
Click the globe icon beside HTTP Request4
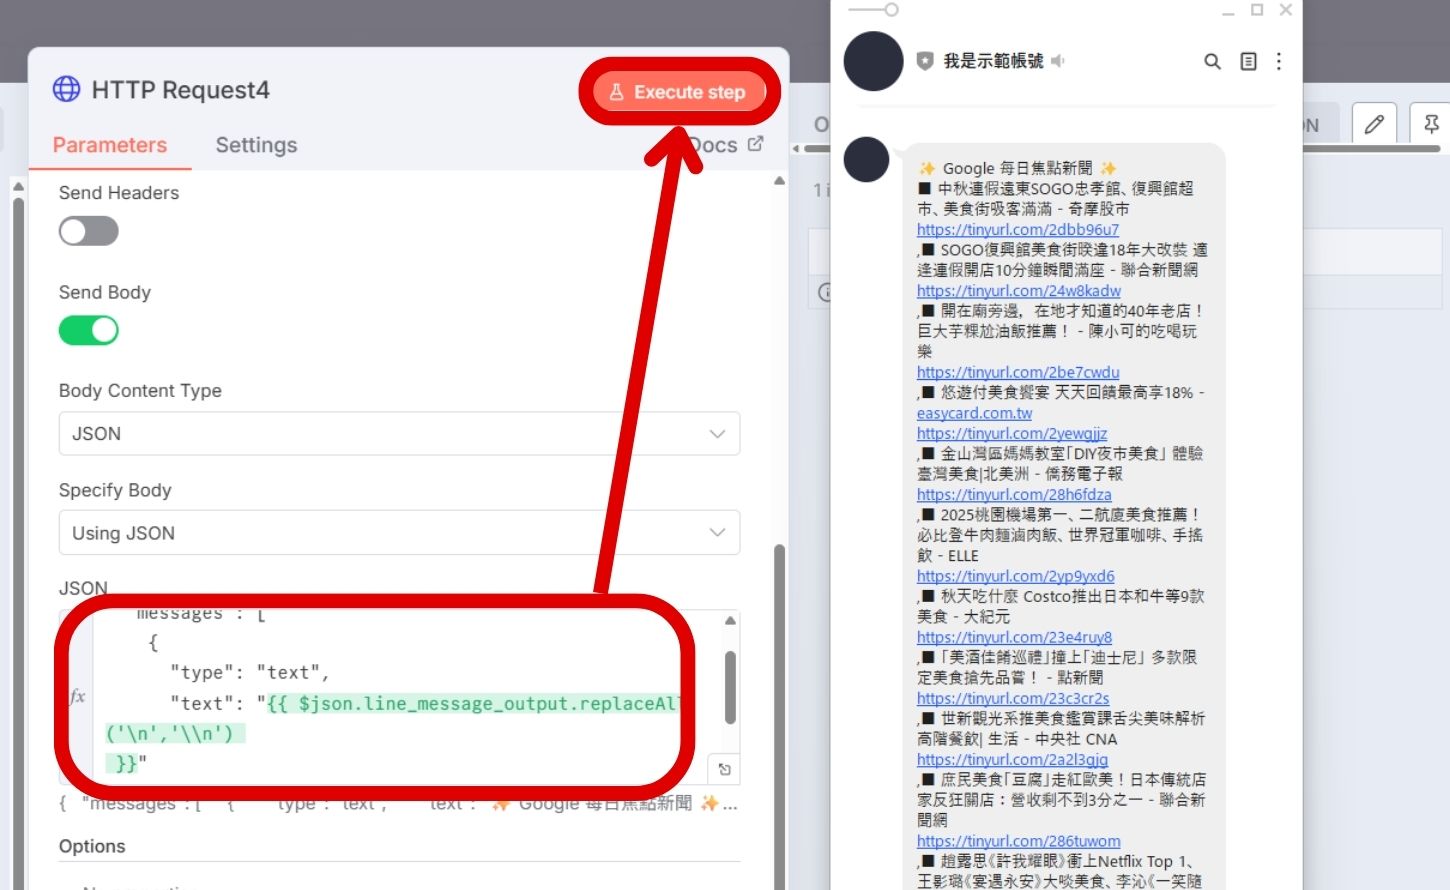[66, 88]
